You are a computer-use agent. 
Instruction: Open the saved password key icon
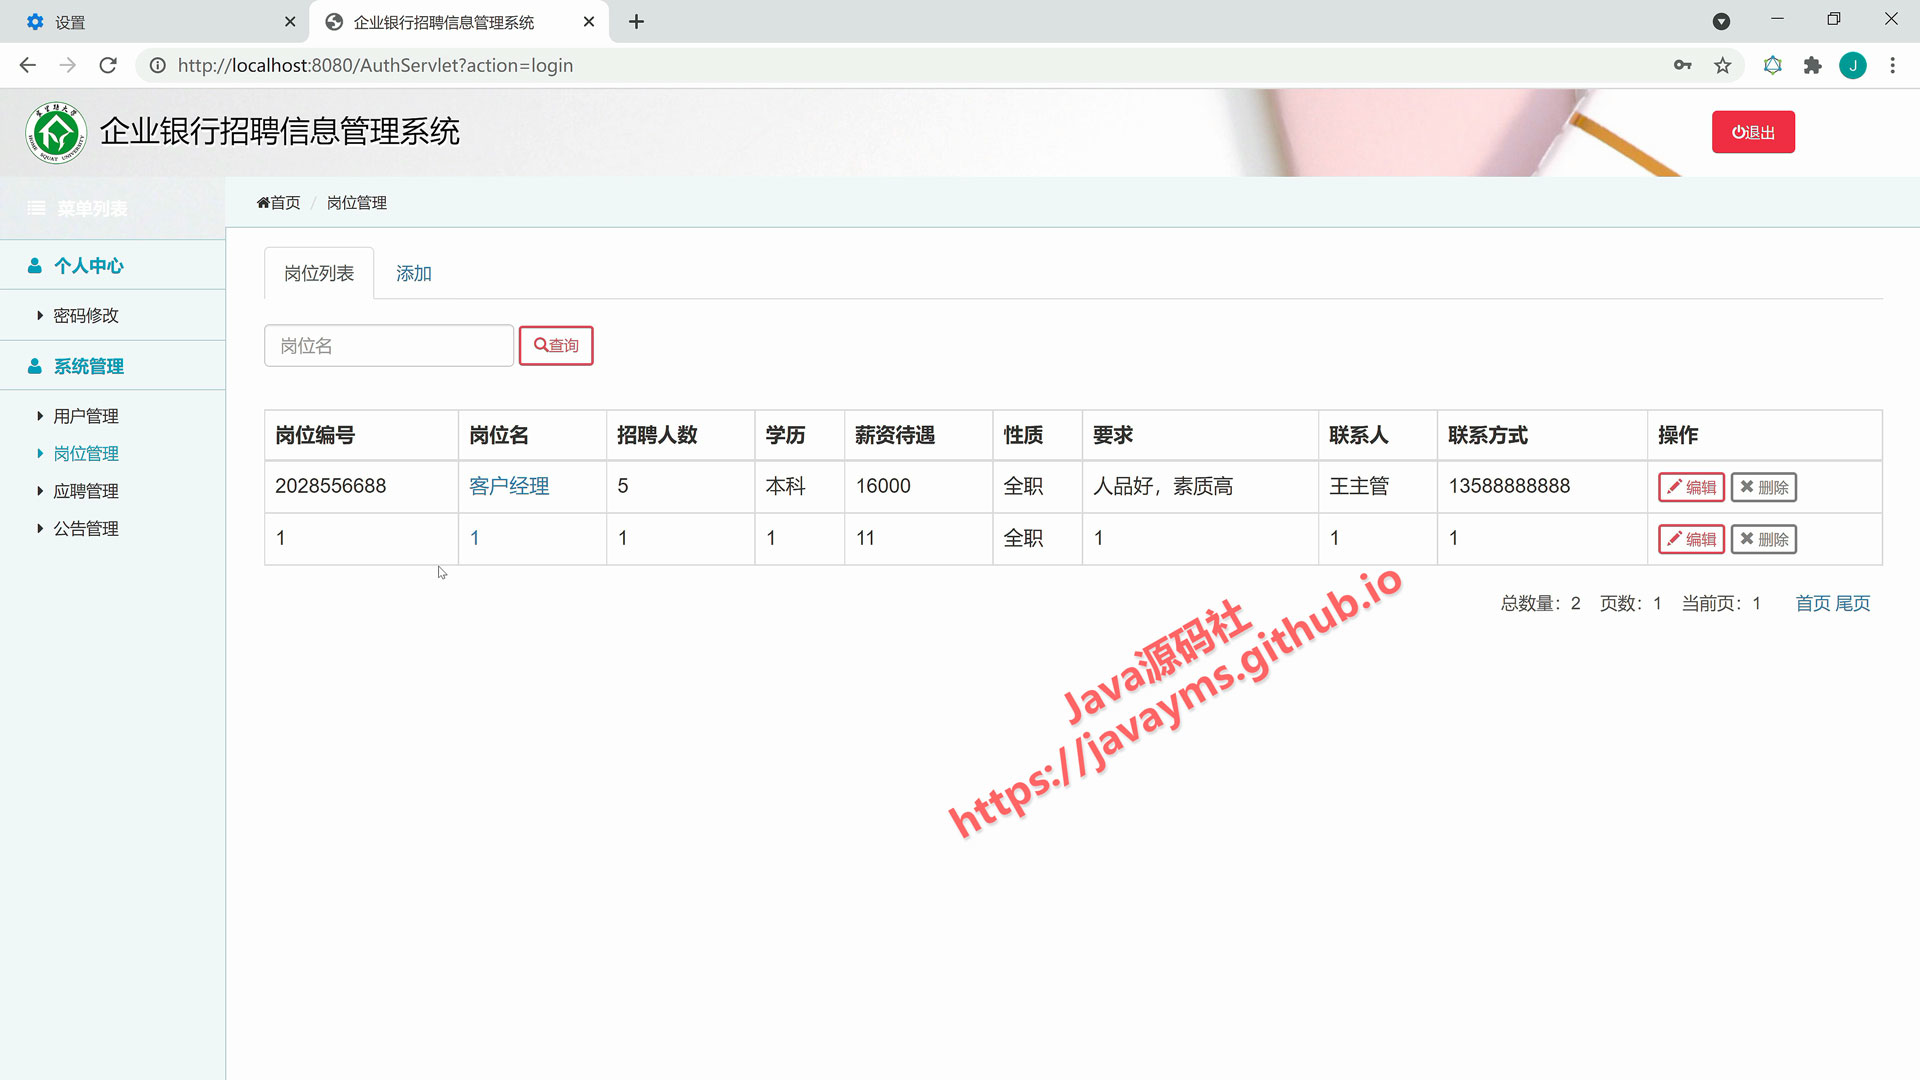1682,65
